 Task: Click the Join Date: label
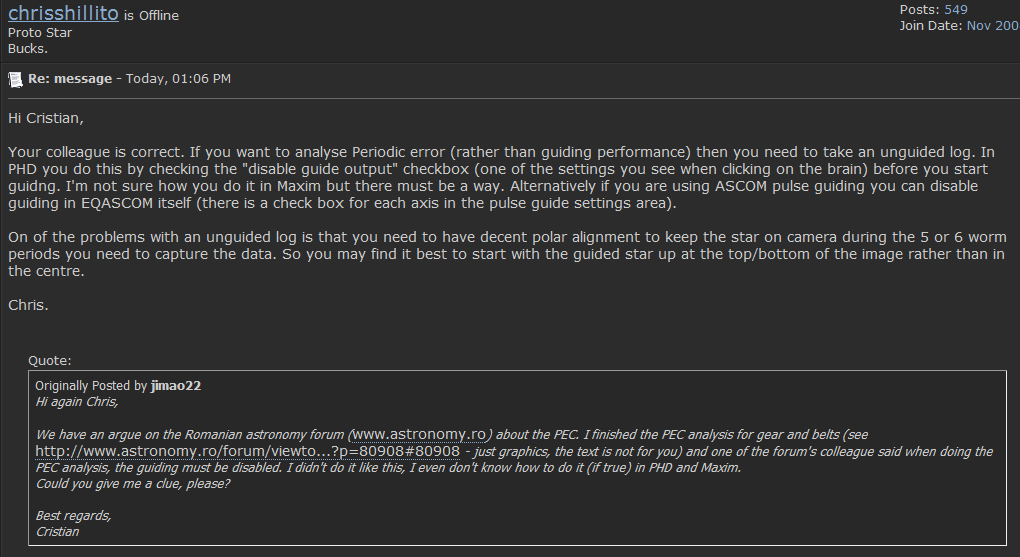pos(931,26)
